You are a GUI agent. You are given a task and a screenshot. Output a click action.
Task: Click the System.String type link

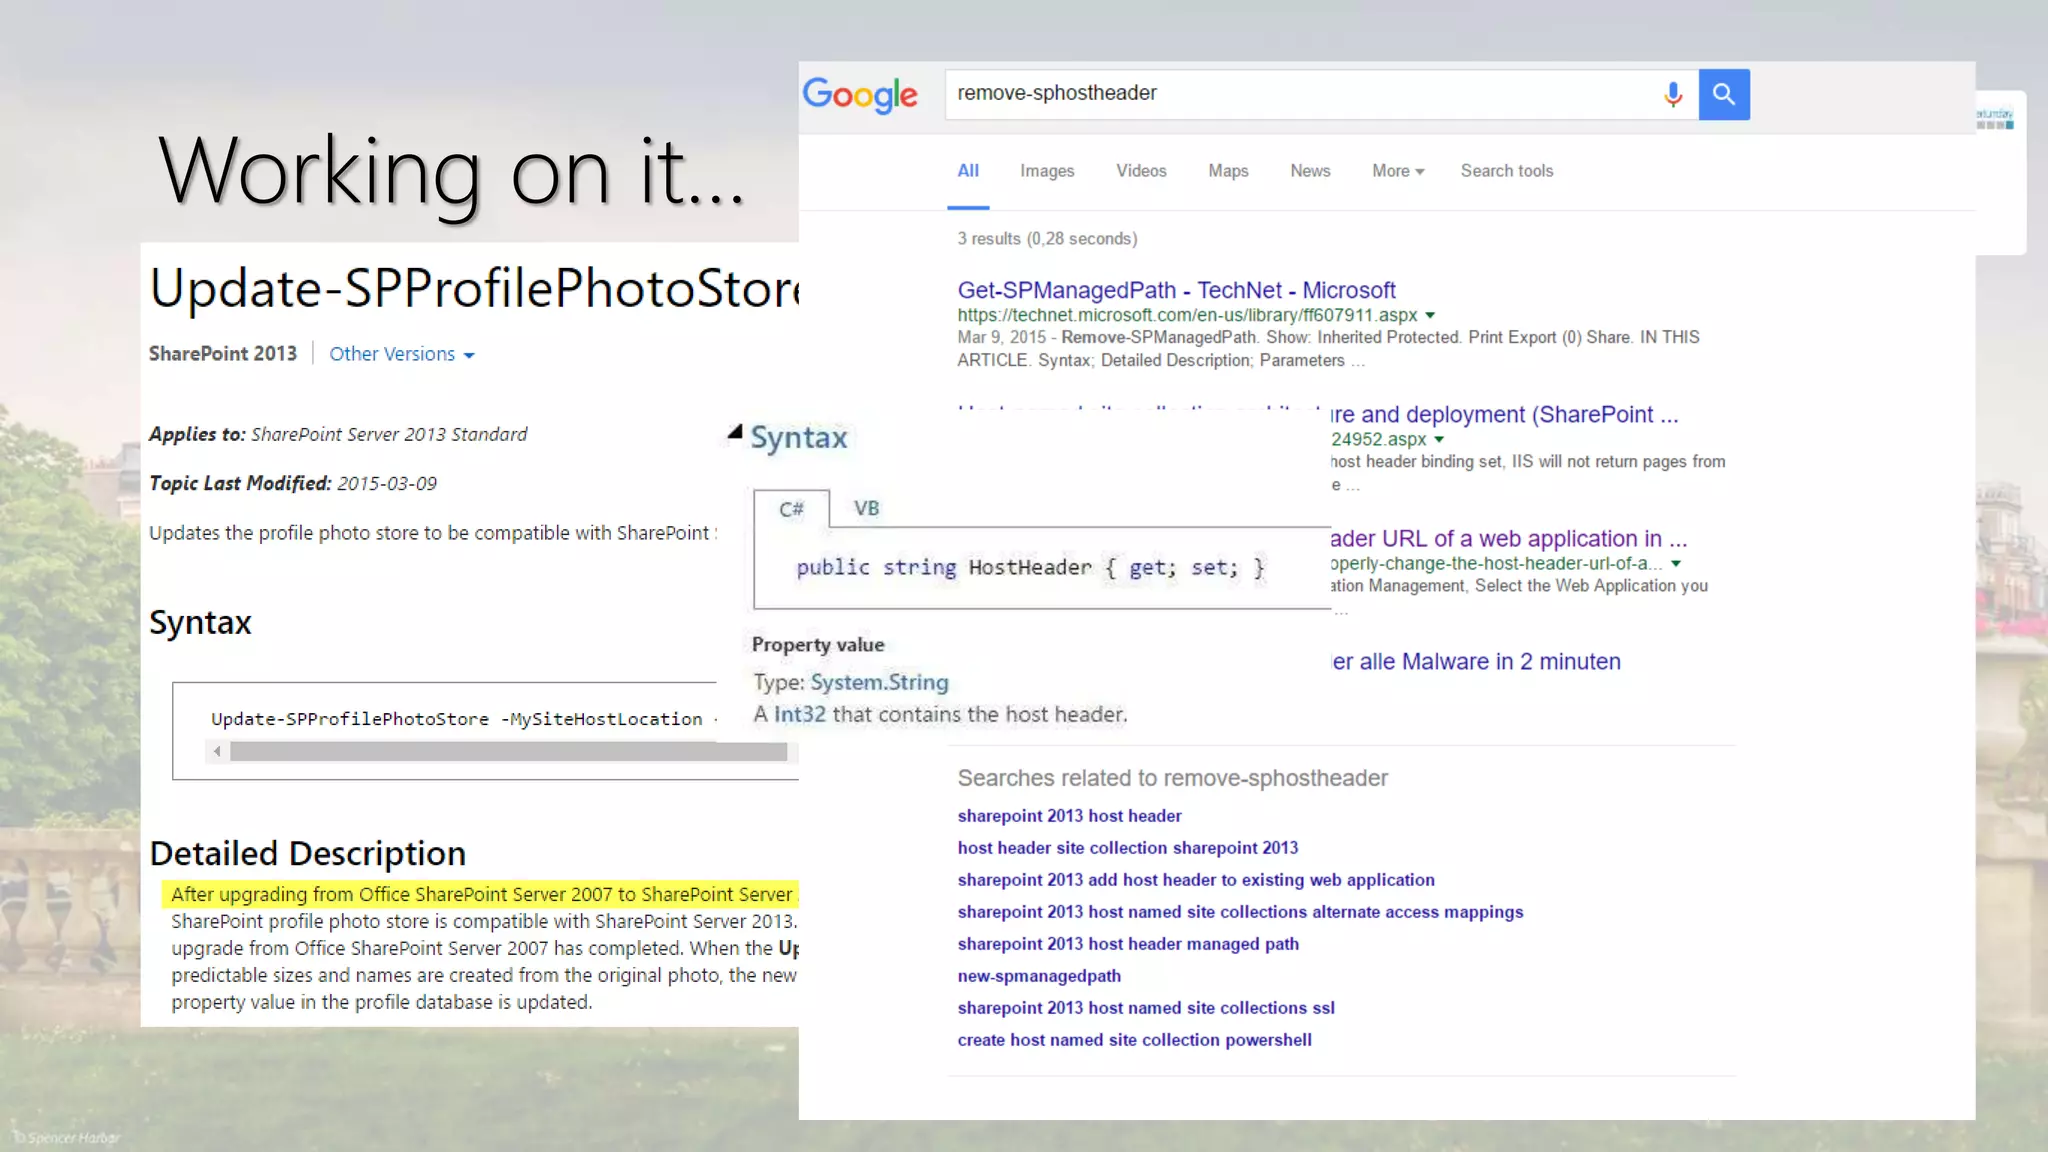pyautogui.click(x=879, y=682)
